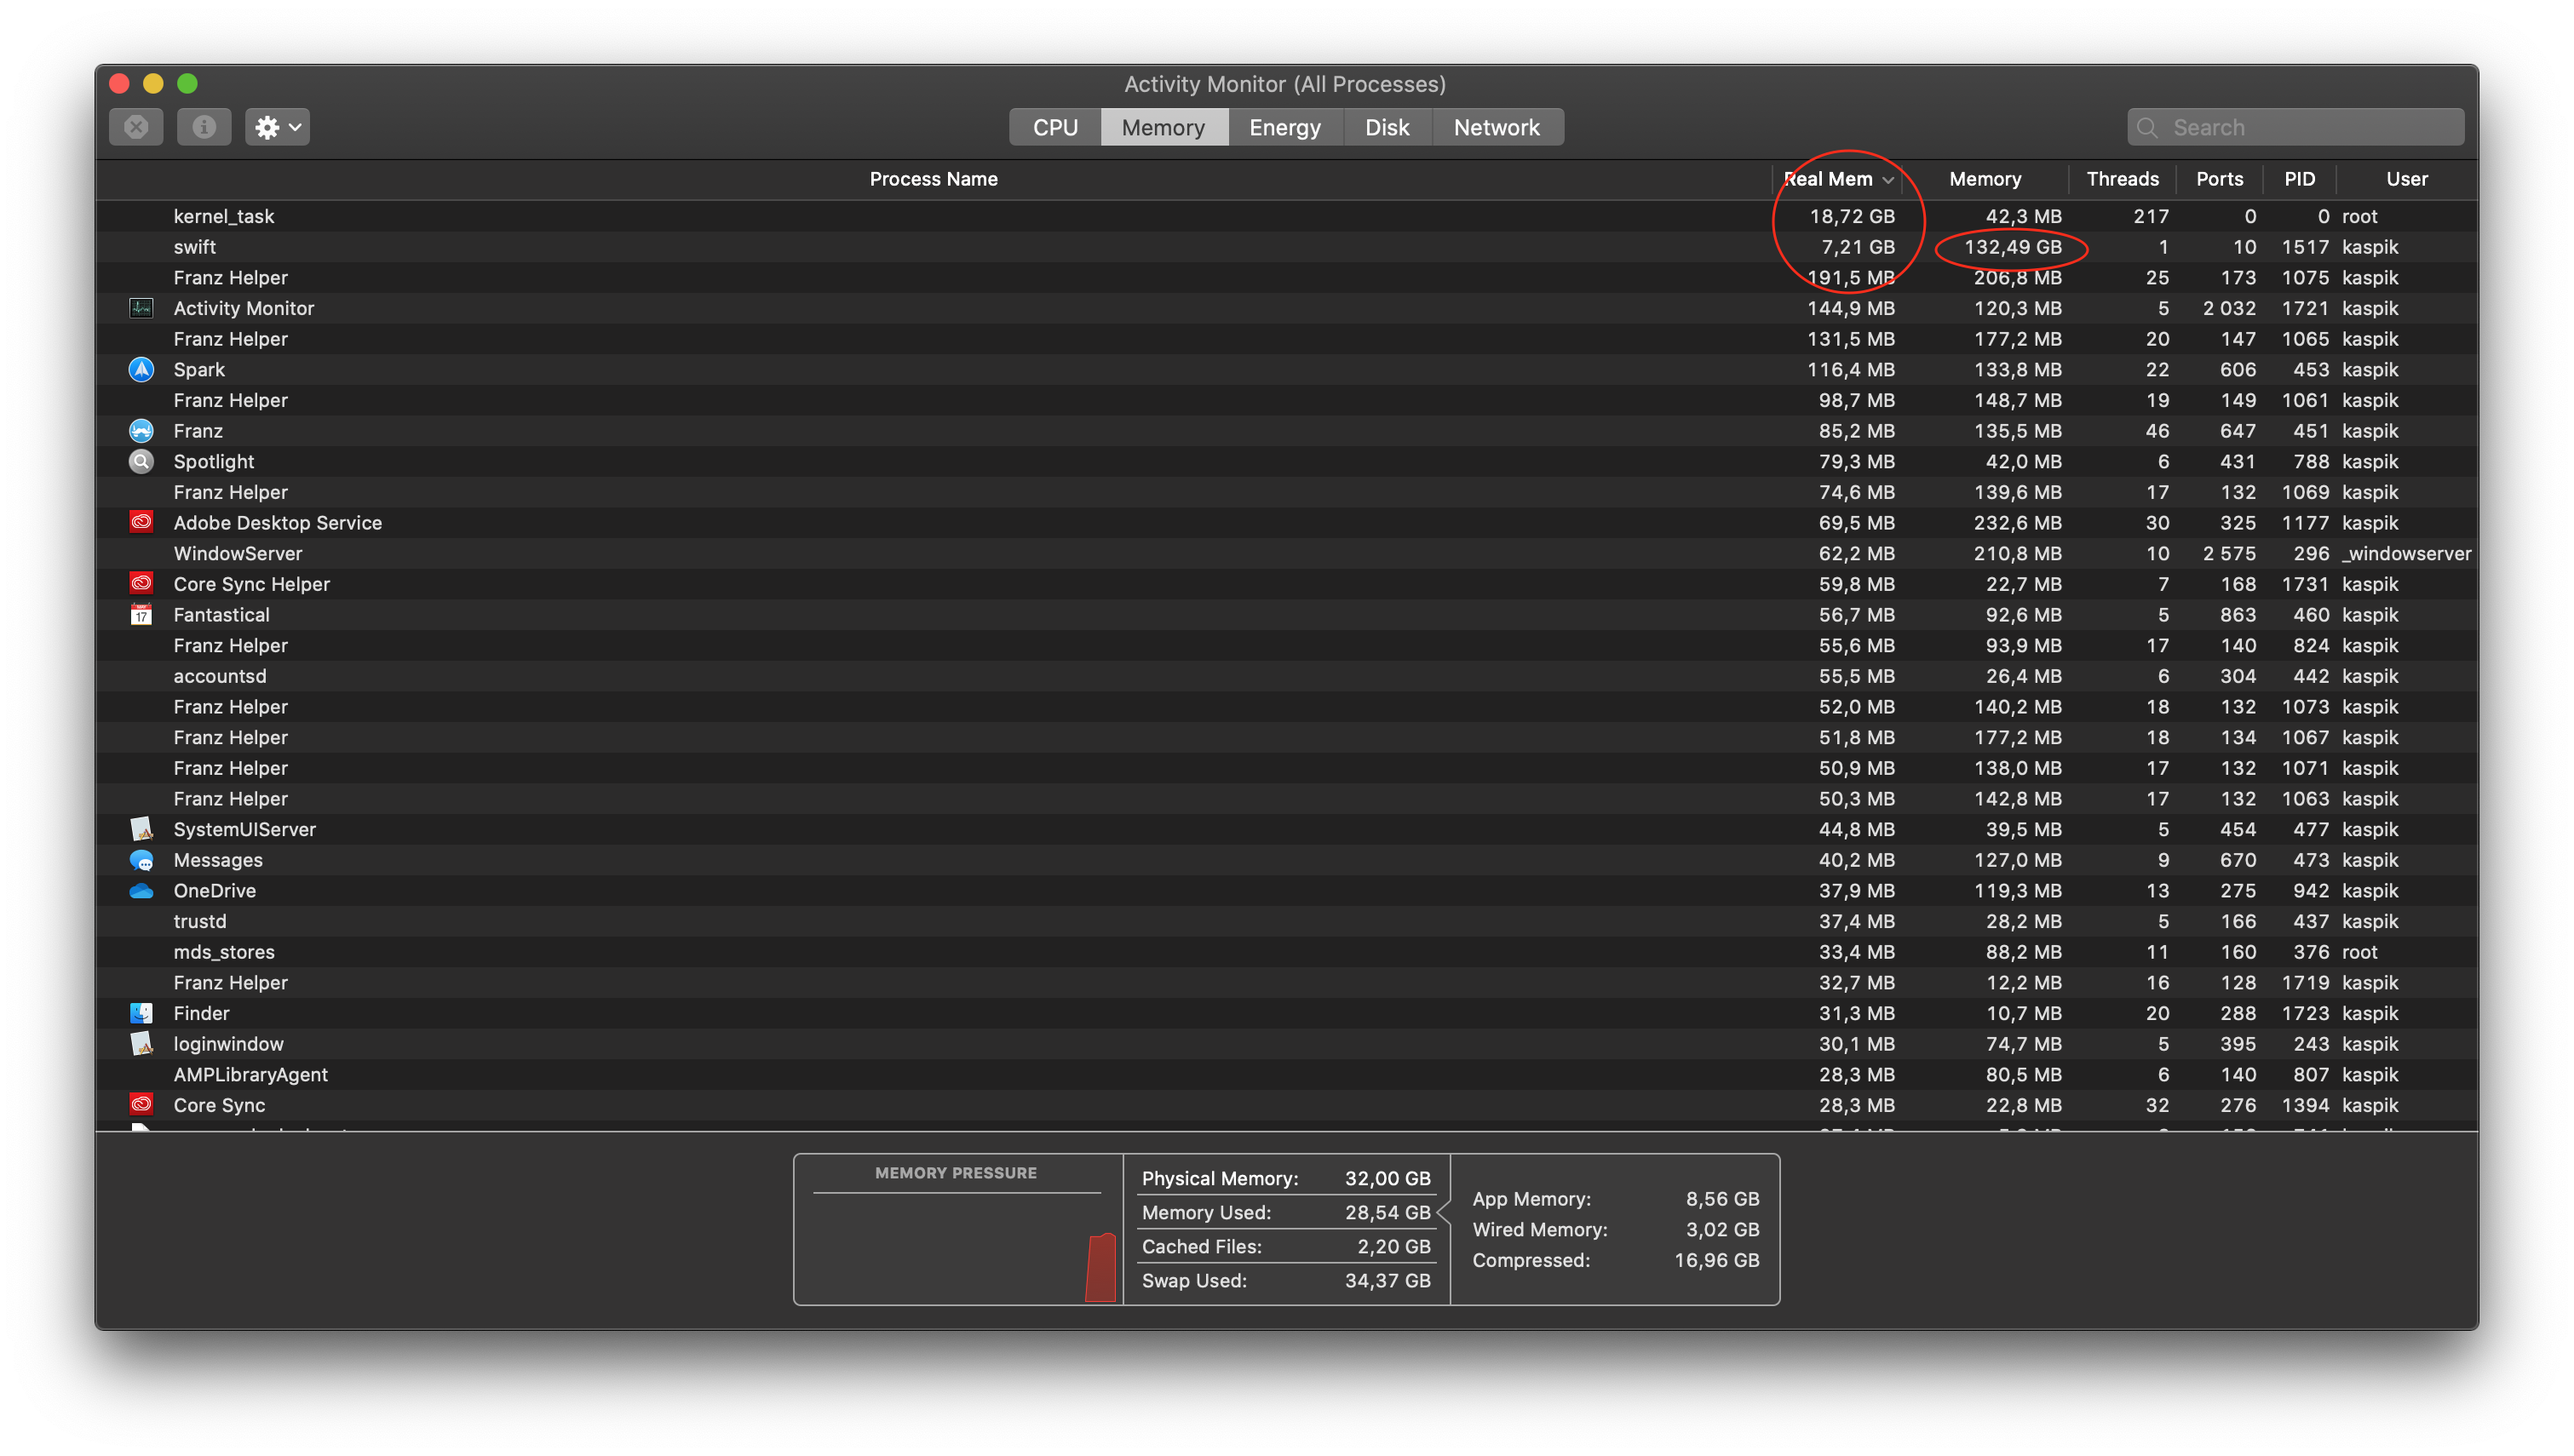Open the process info inspector icon
Screen dimensions: 2574x1456
(204, 127)
